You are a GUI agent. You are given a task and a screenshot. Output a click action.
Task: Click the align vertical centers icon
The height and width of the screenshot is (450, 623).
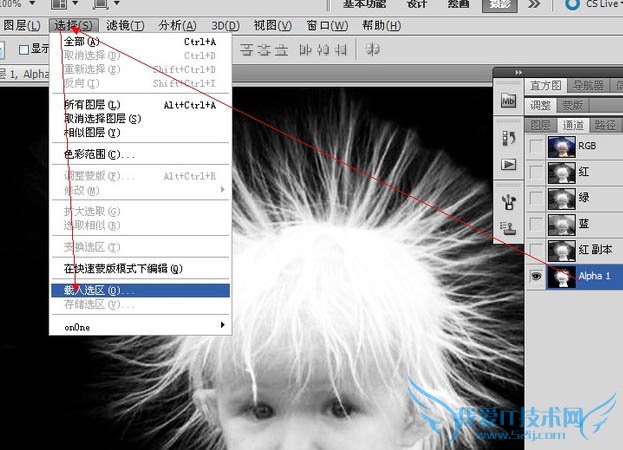pos(264,50)
